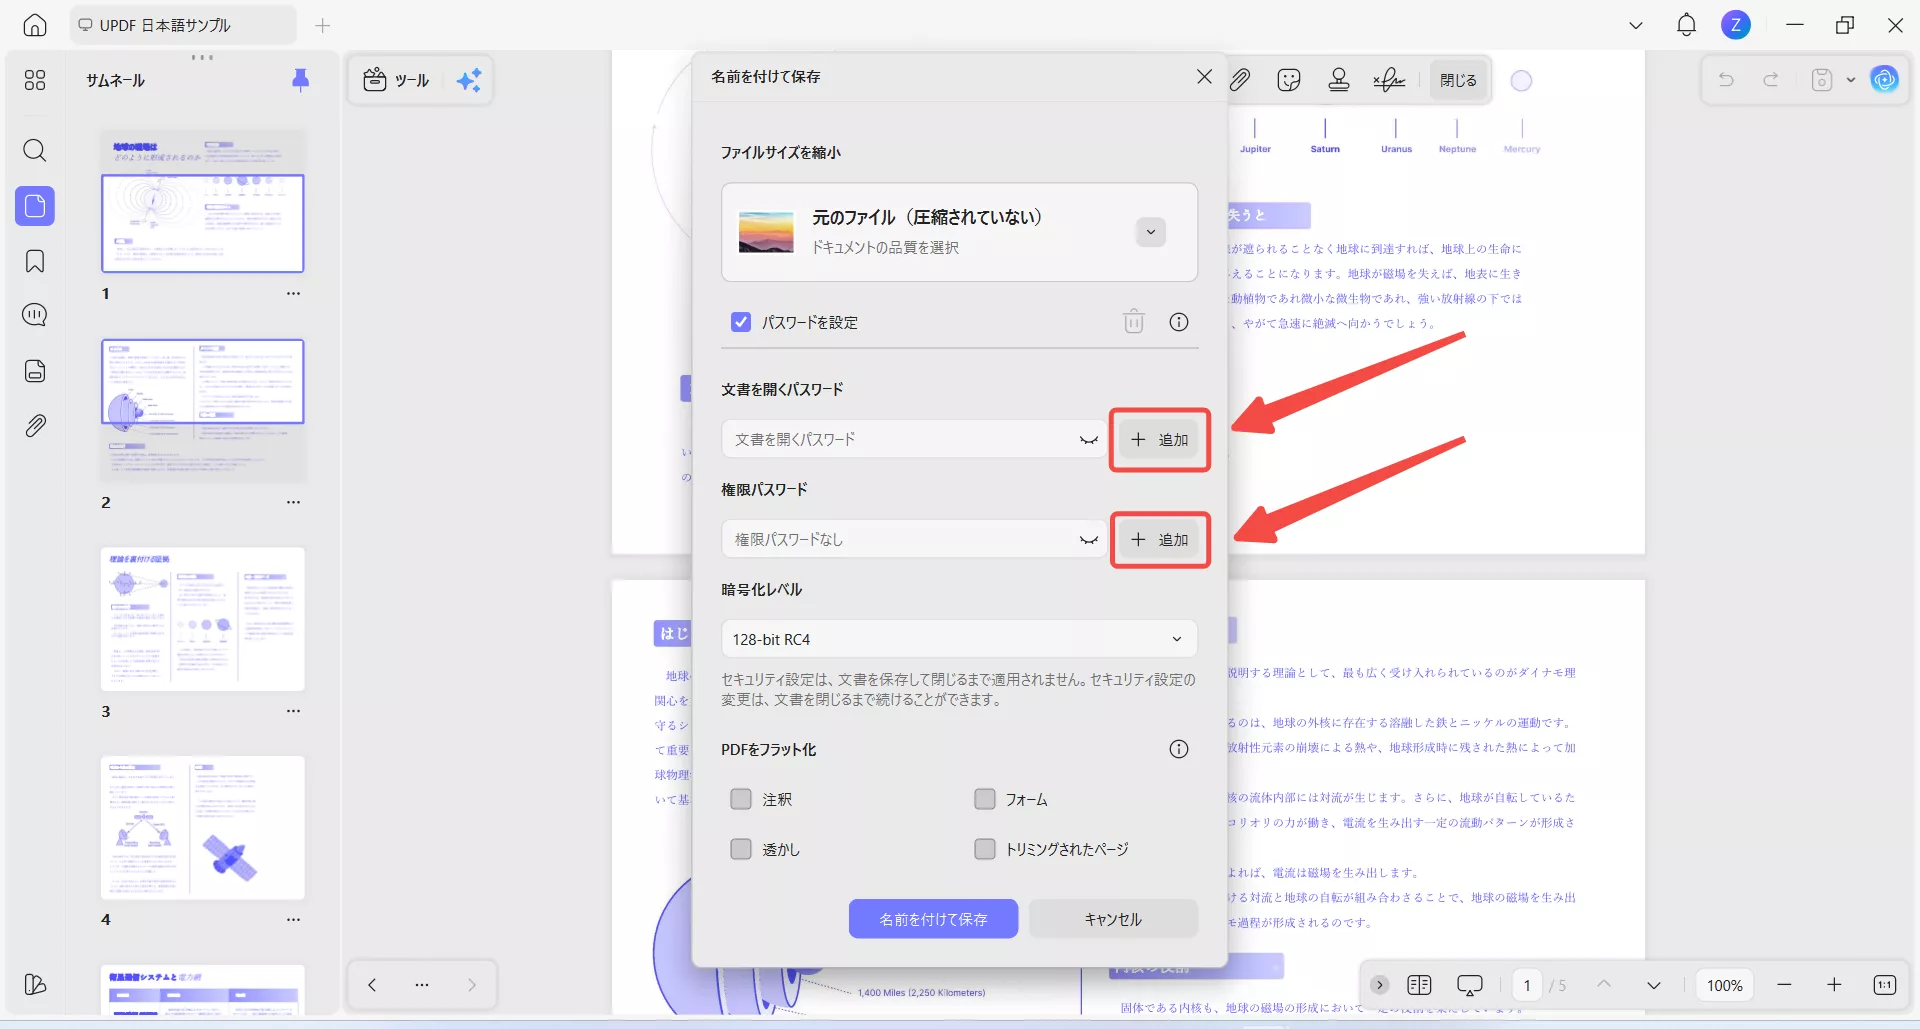
Task: Select page 4 thumbnail
Action: [x=203, y=828]
